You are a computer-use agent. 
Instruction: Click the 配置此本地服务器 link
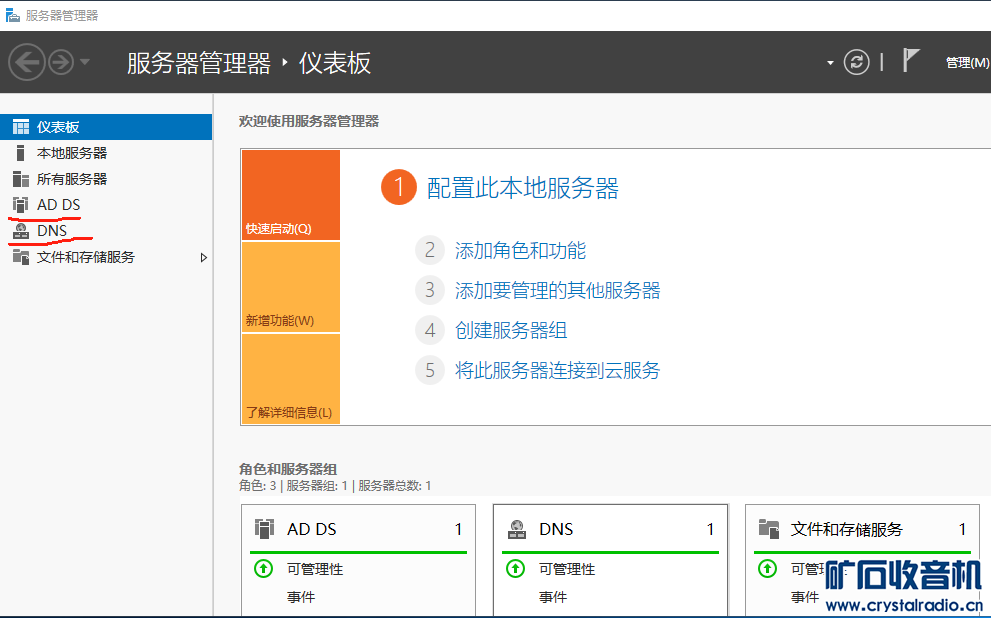[x=522, y=188]
